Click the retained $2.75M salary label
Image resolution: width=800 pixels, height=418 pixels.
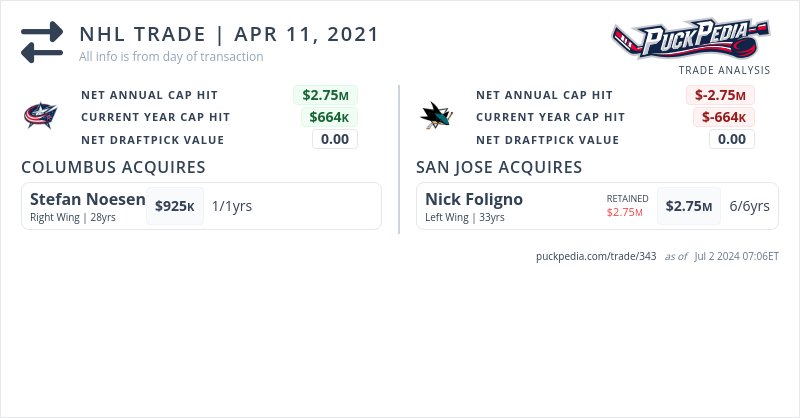(x=627, y=212)
